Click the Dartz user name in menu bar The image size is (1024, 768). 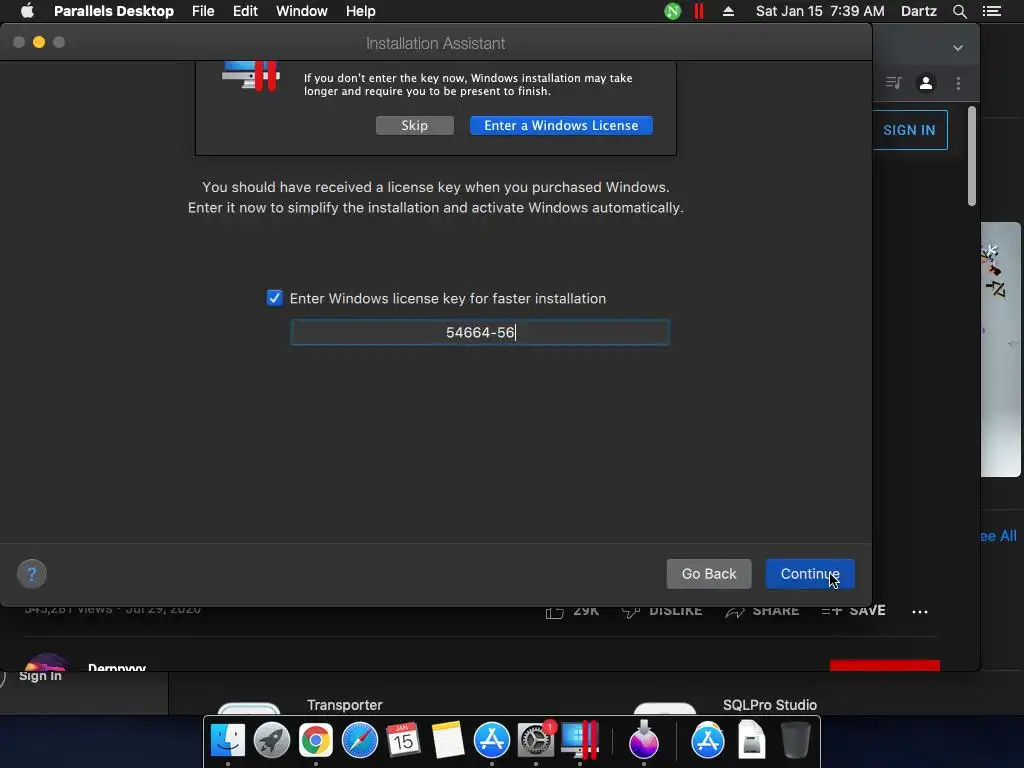[x=918, y=11]
